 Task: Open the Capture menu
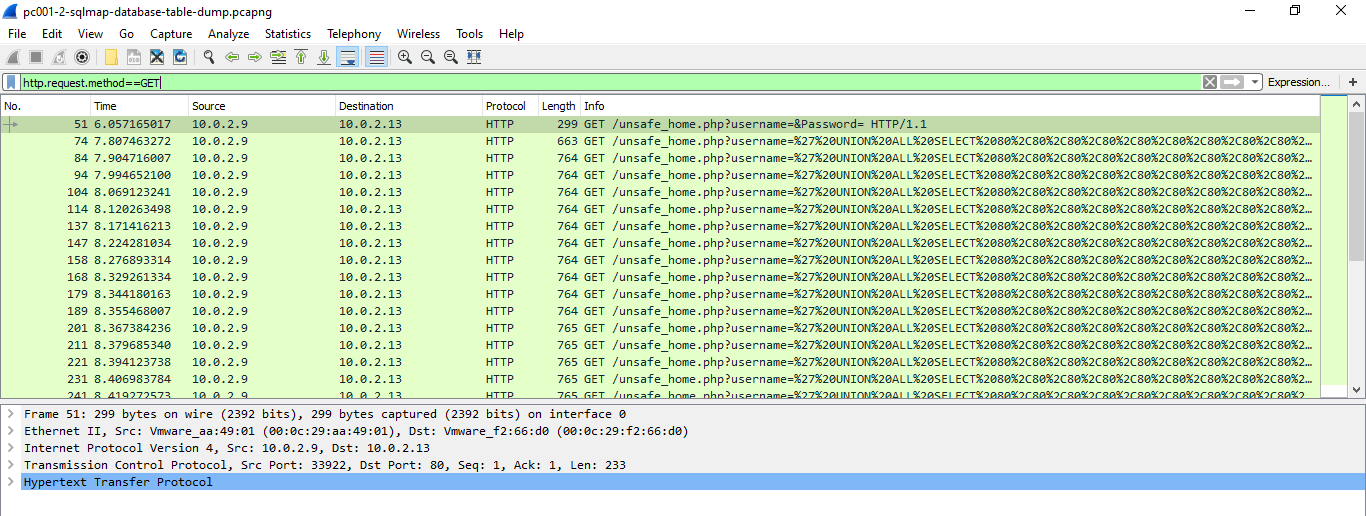pyautogui.click(x=171, y=34)
